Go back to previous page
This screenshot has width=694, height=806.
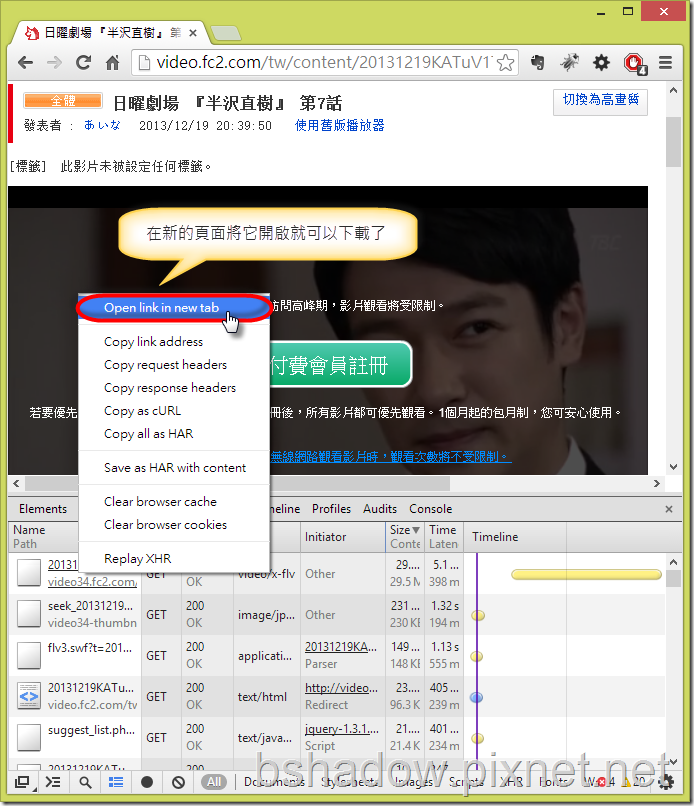[x=25, y=63]
